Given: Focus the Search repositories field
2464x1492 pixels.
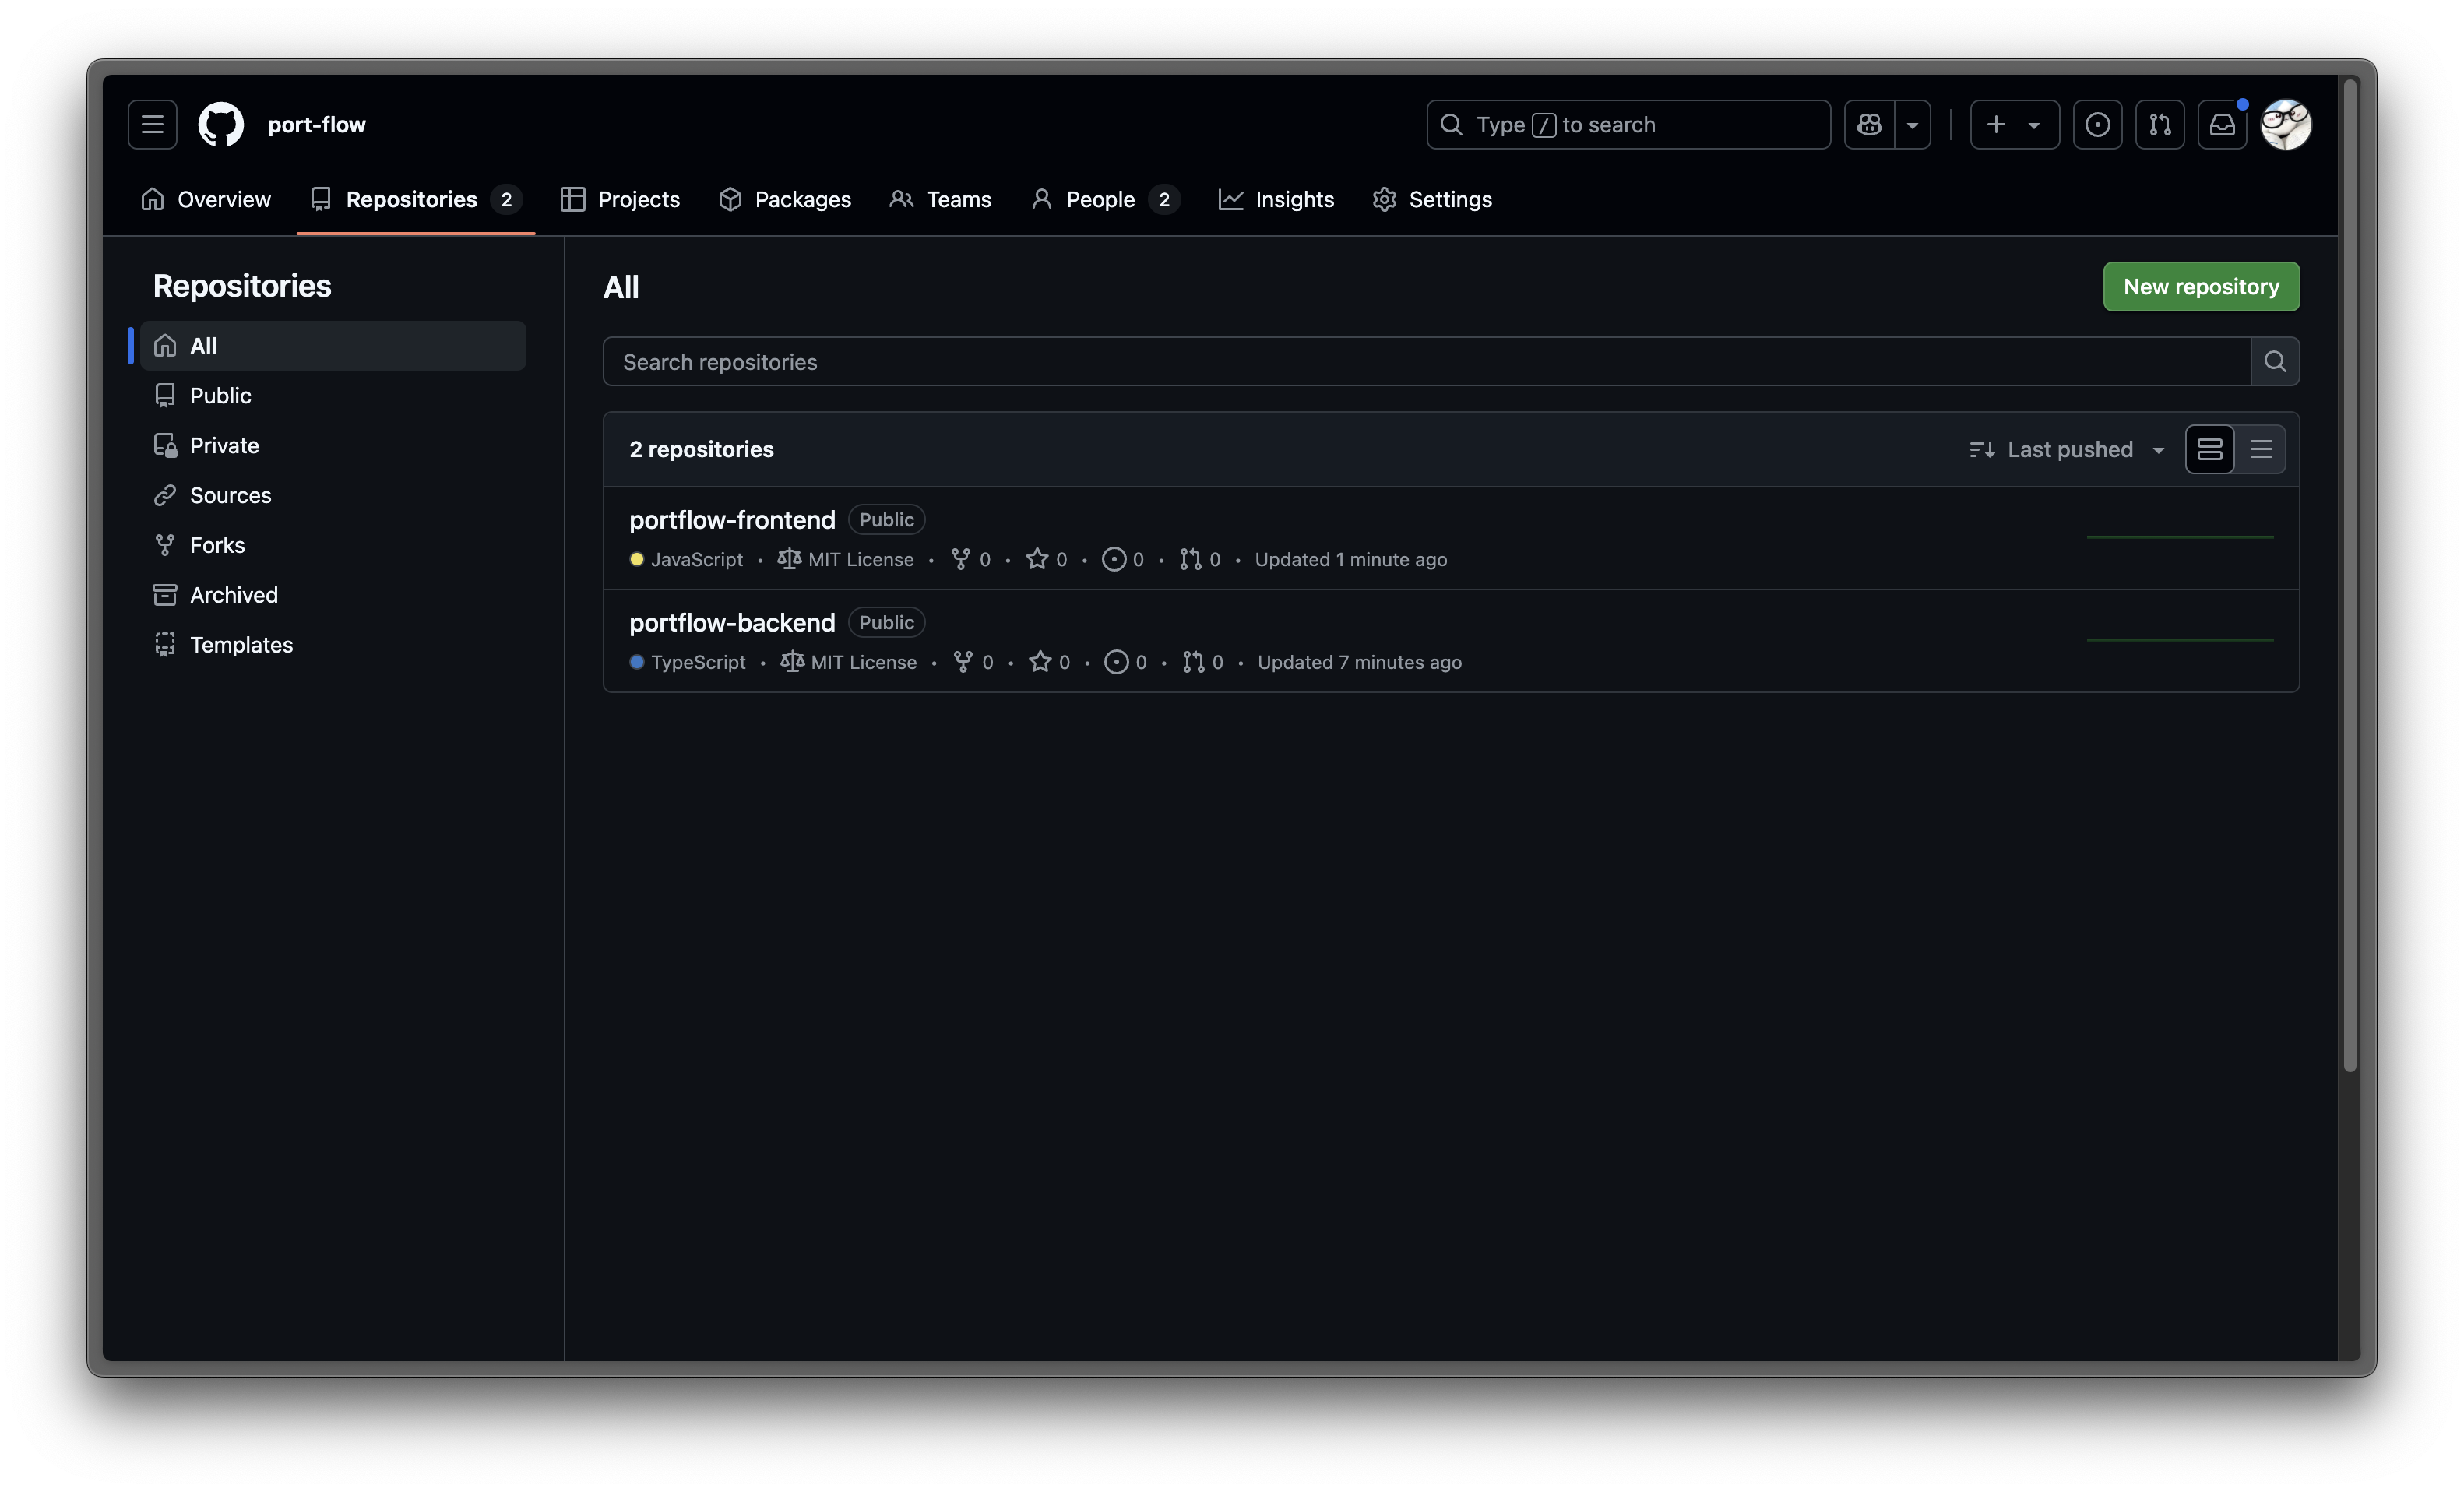Looking at the screenshot, I should click(1425, 362).
